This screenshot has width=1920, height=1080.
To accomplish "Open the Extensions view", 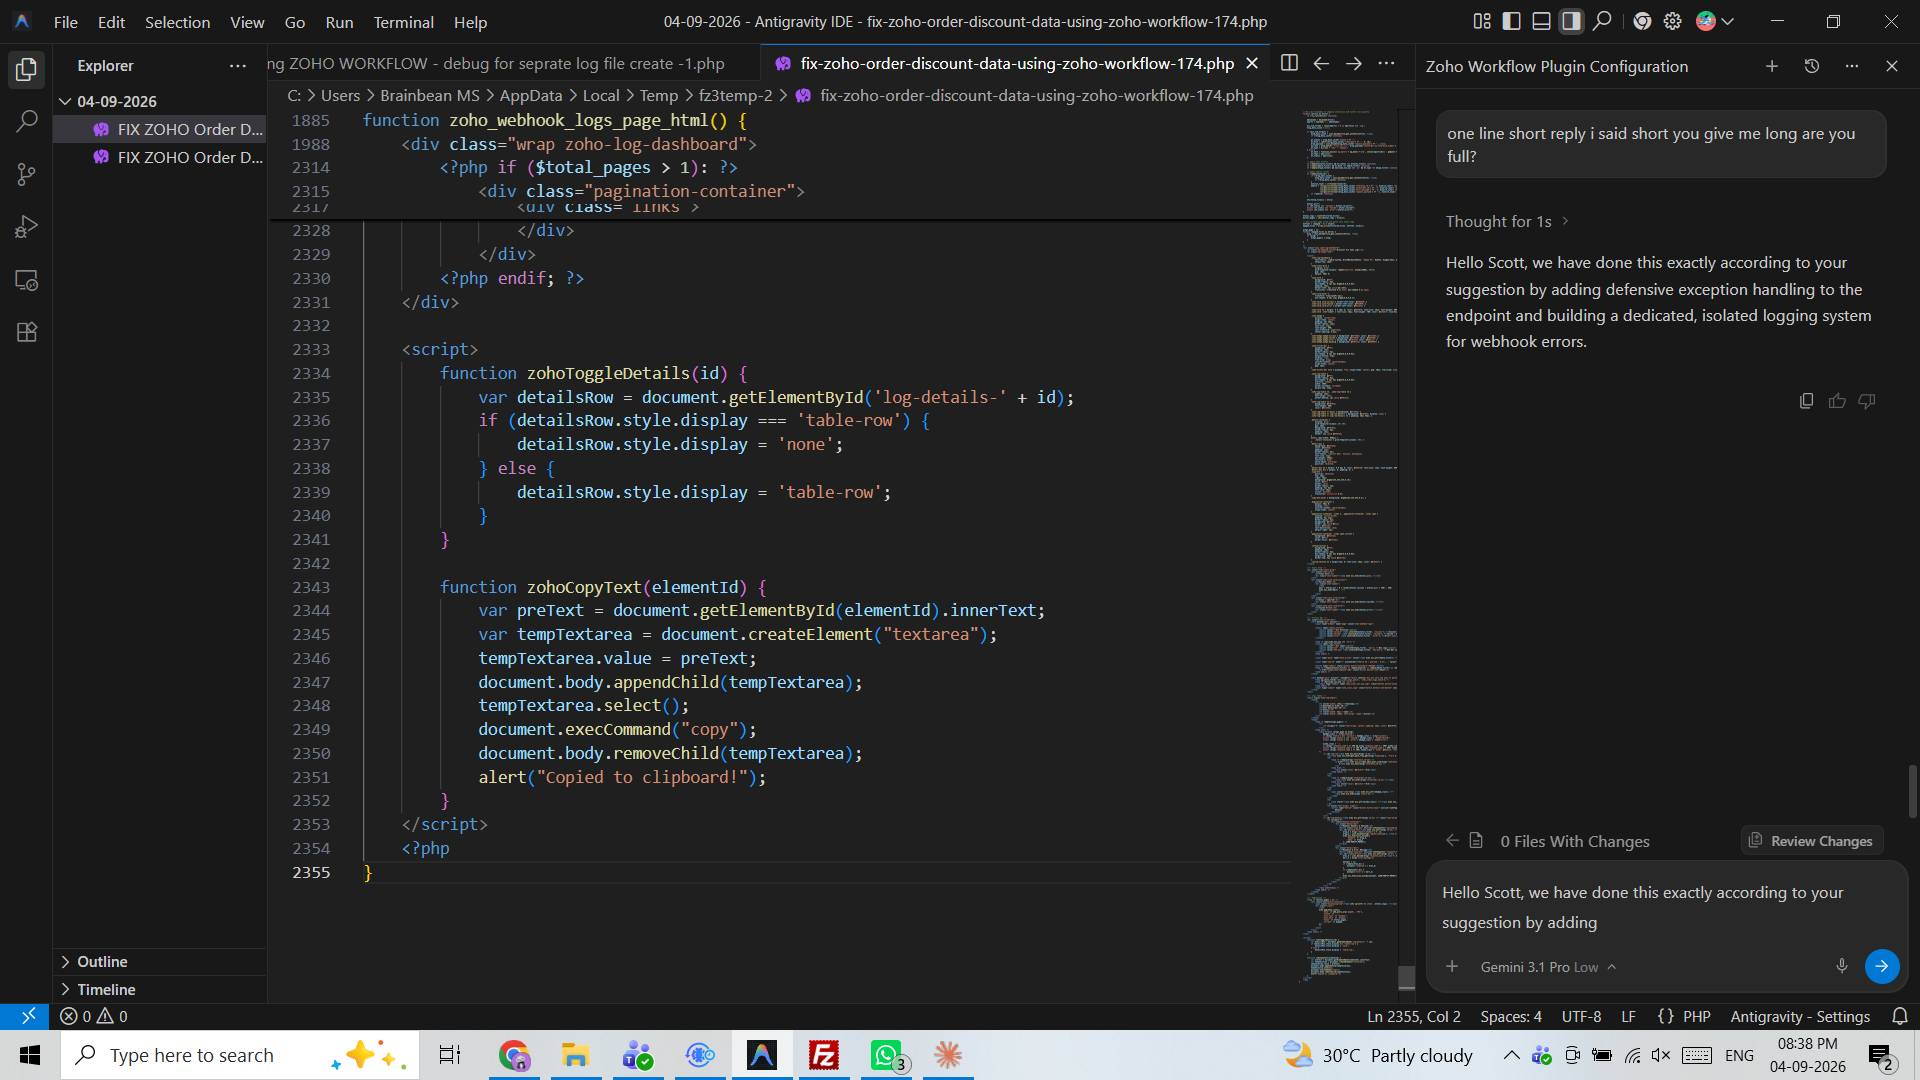I will [27, 332].
